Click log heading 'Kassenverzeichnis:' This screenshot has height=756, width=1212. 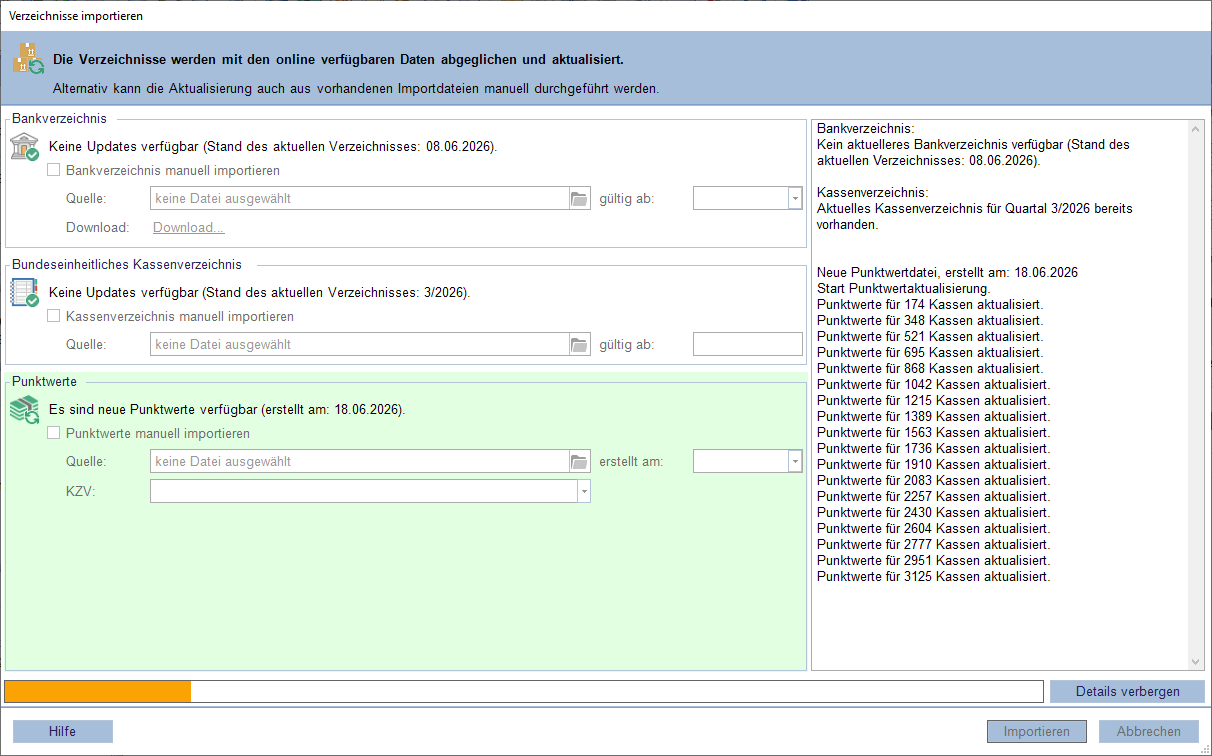tap(873, 192)
